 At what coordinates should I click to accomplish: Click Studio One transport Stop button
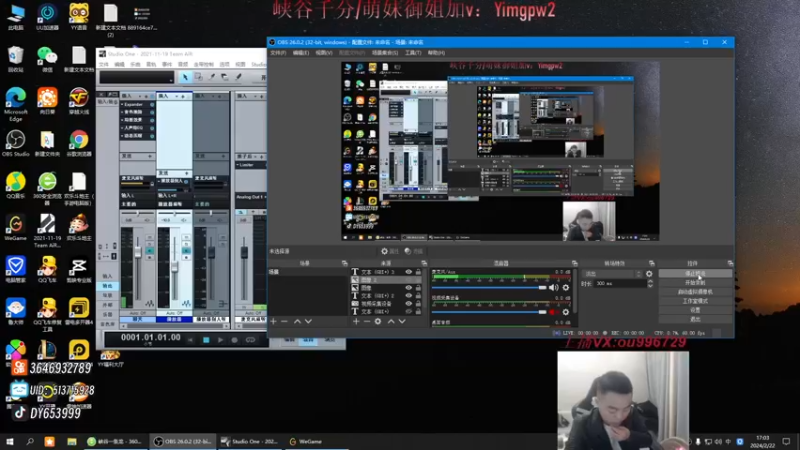(x=206, y=340)
